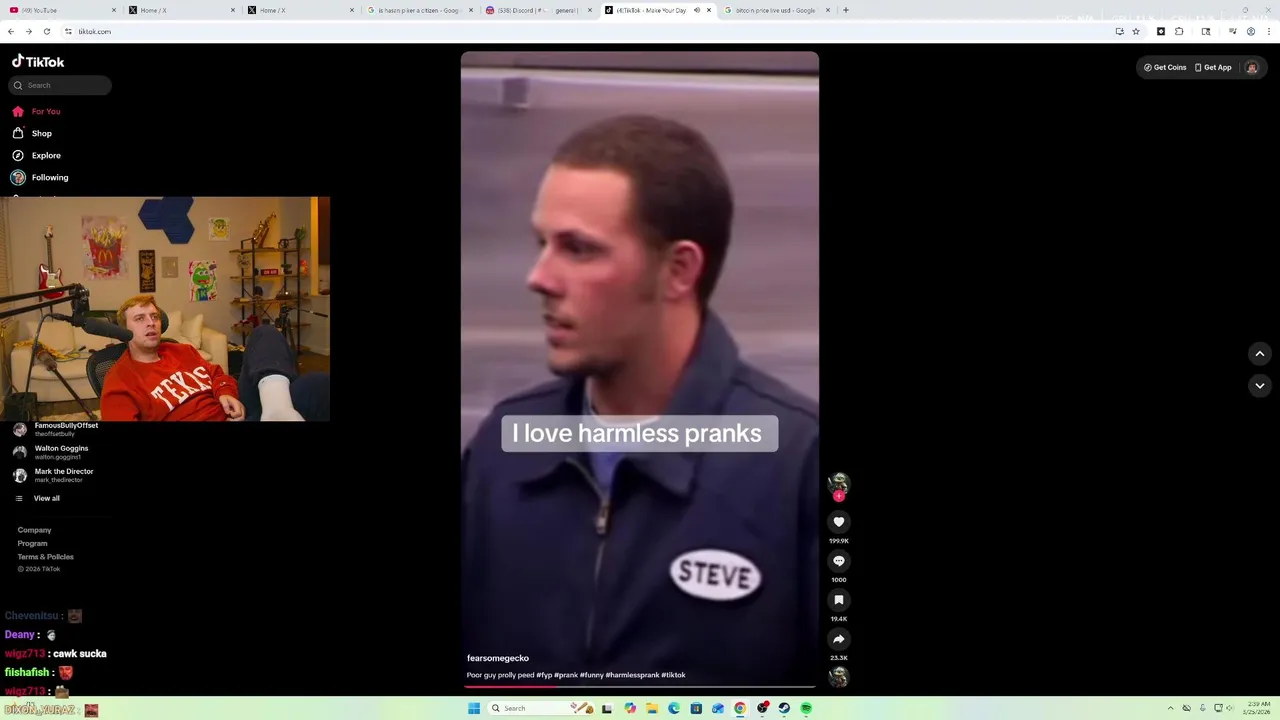Bookmark this page with the star icon
This screenshot has height=720, width=1280.
pos(1136,31)
